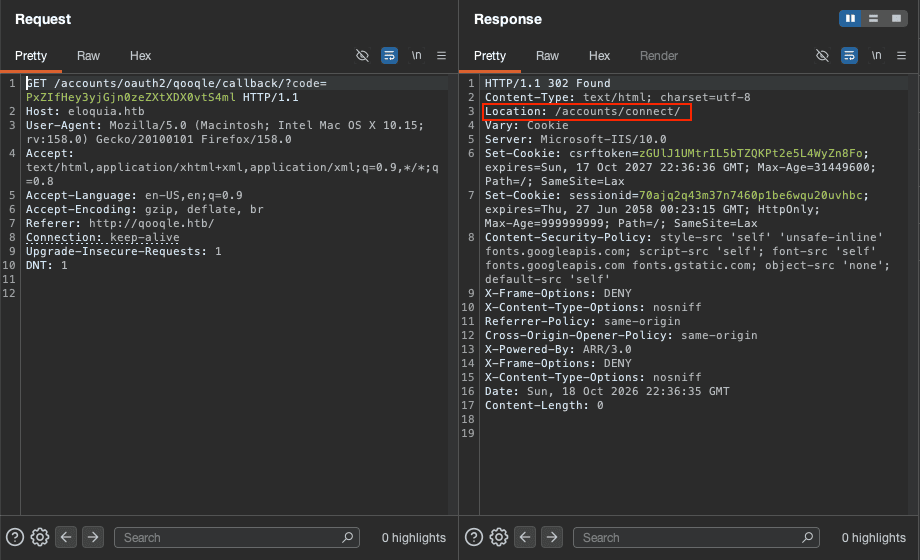Toggle hidden characters icon in Request panel
920x560 pixels.
coord(363,56)
